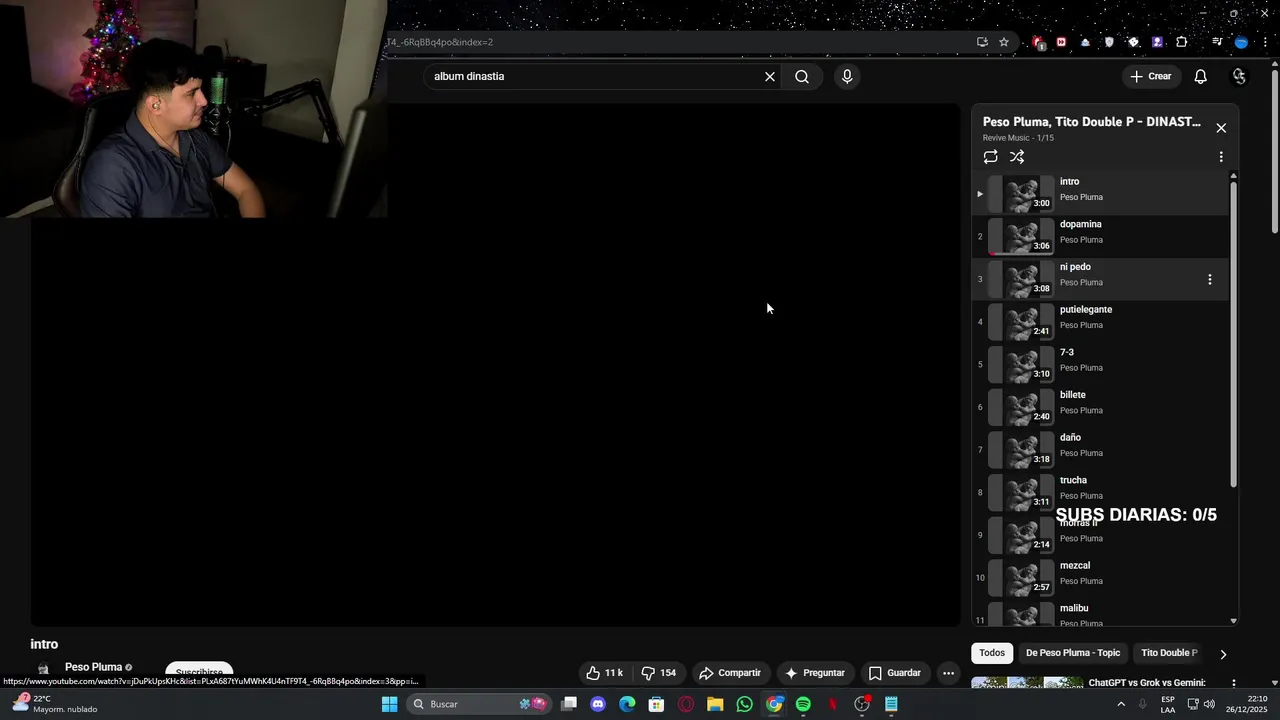The width and height of the screenshot is (1280, 720).
Task: Open volume control in system tray
Action: (x=1210, y=704)
